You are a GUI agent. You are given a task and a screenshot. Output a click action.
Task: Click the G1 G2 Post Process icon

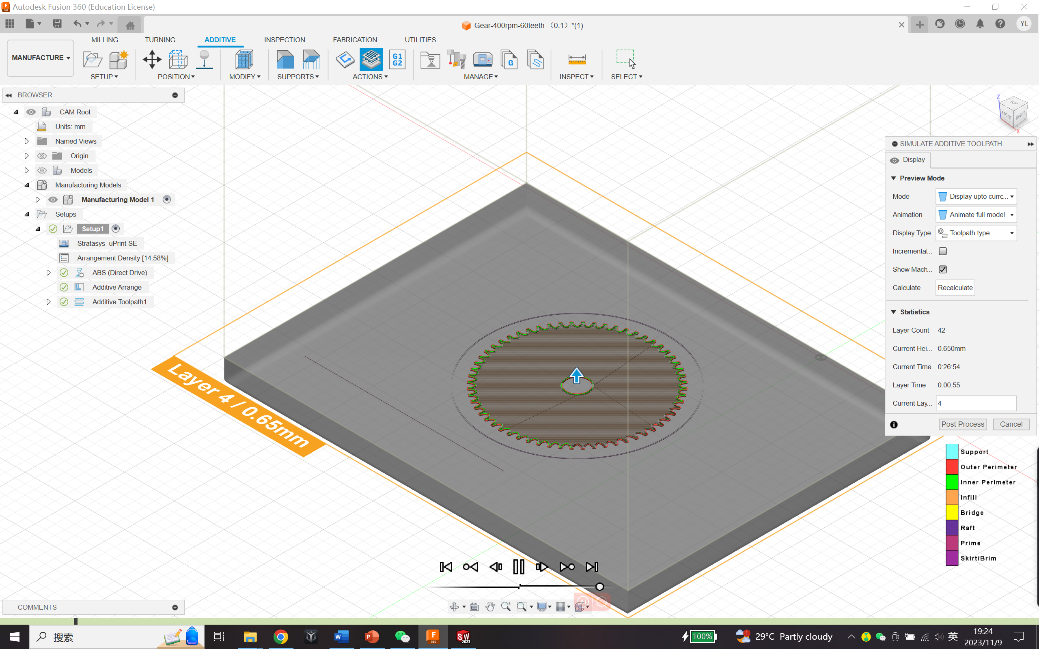coord(398,60)
